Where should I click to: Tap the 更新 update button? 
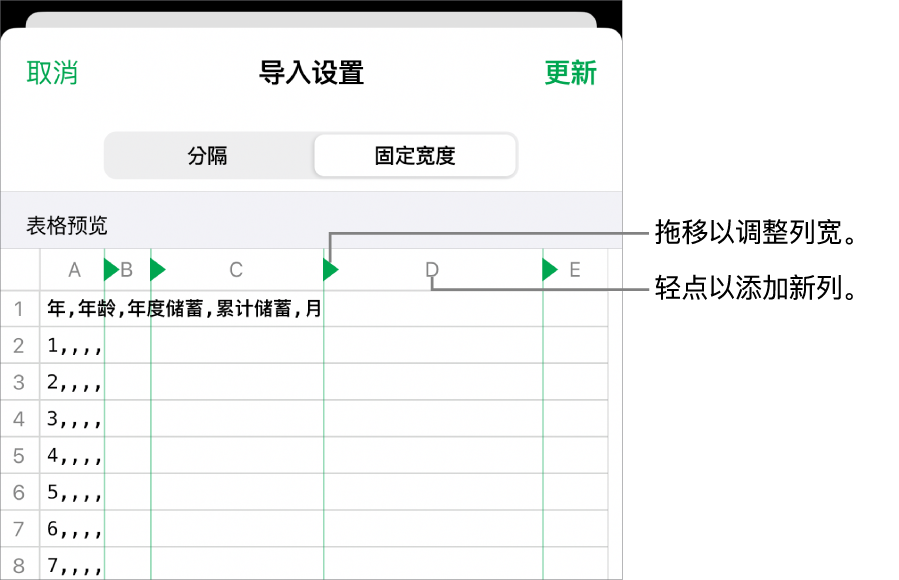570,73
